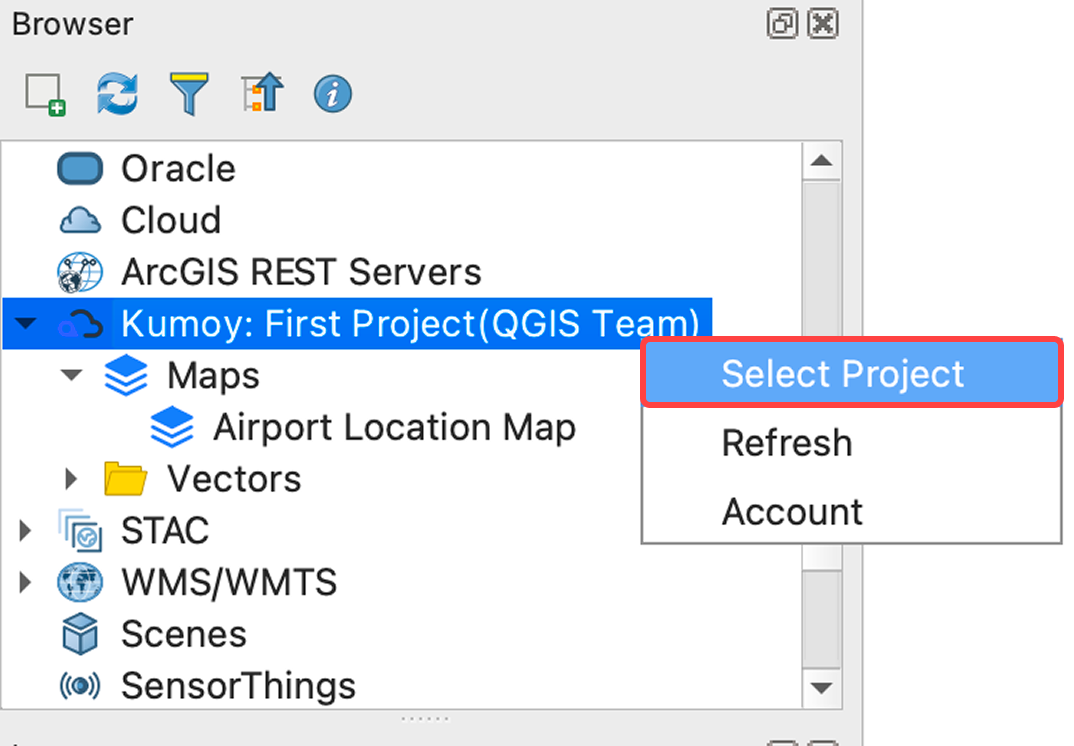Select the Airport Location Map item
The width and height of the screenshot is (1074, 746).
[394, 427]
